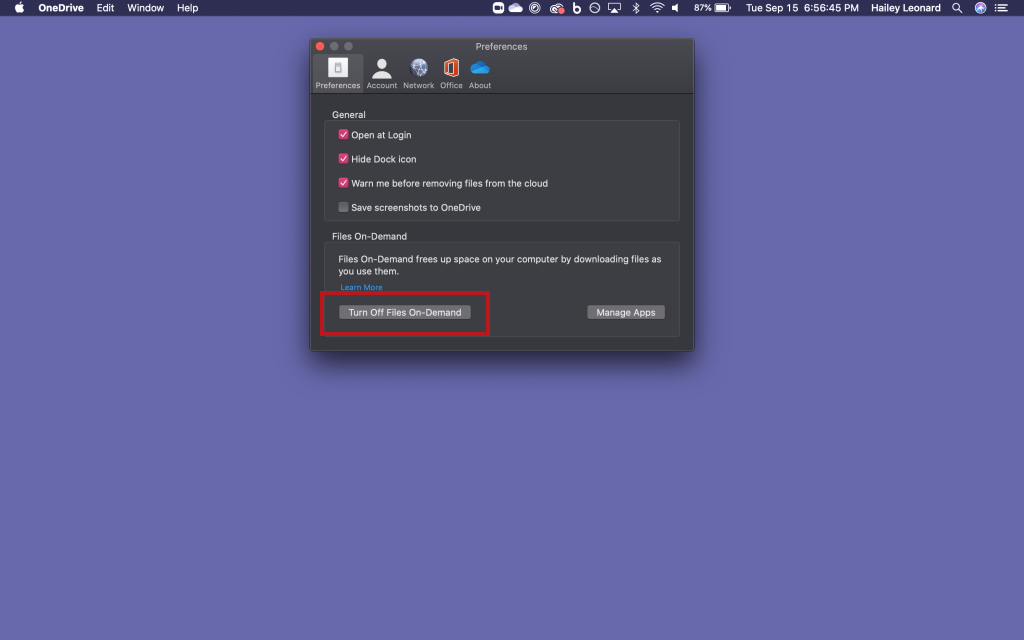Show the About OneDrive pane

480,72
